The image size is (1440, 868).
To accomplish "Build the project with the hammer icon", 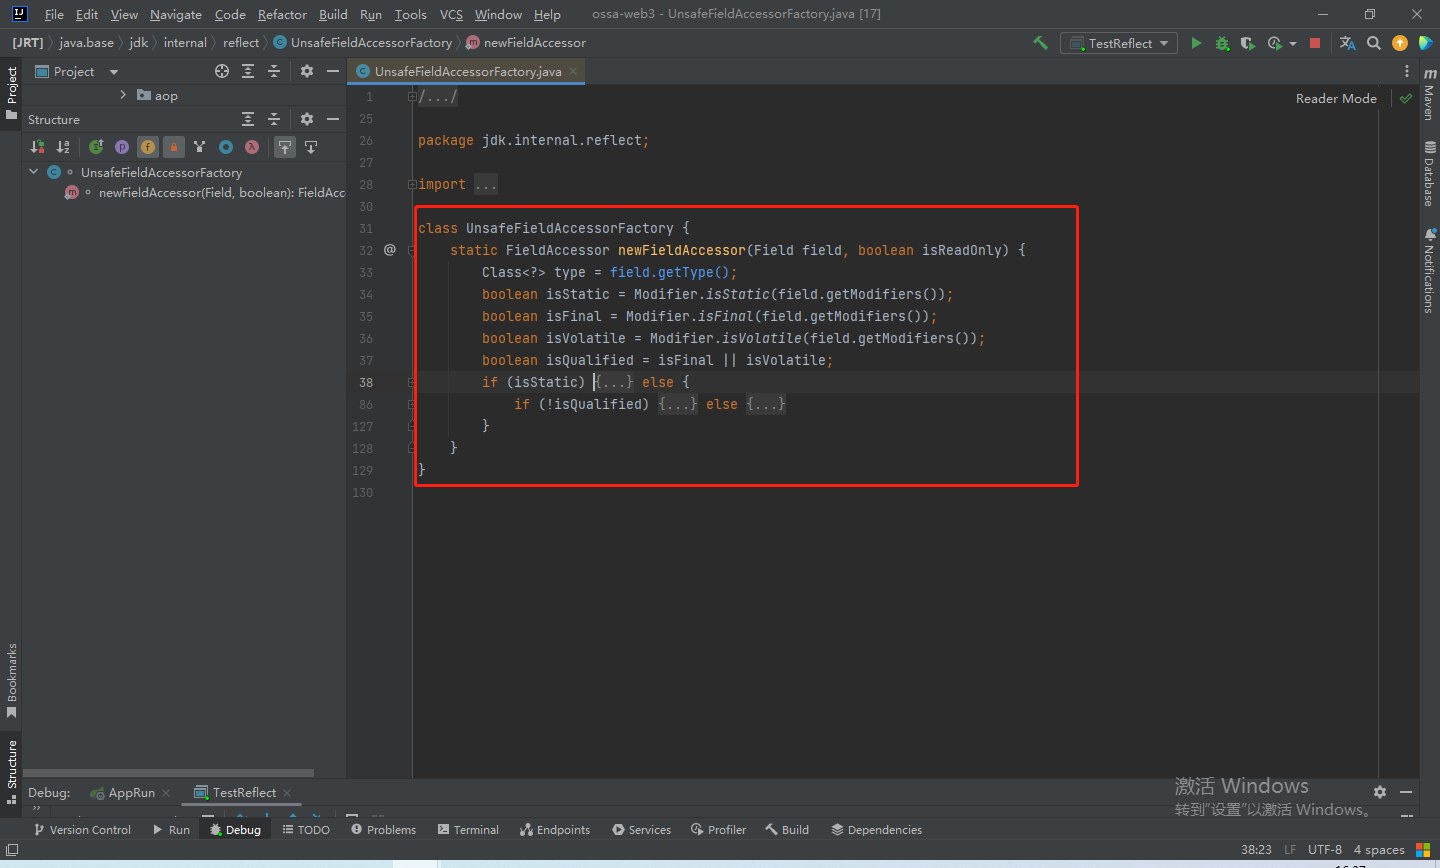I will [x=1040, y=43].
